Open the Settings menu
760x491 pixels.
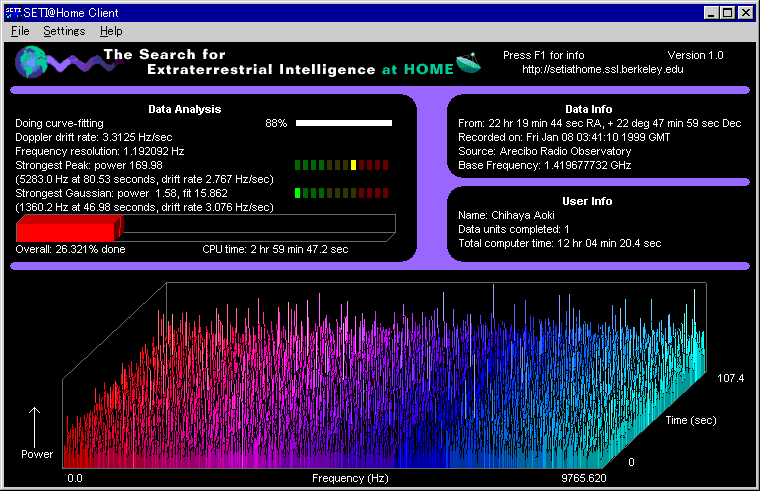(x=64, y=31)
